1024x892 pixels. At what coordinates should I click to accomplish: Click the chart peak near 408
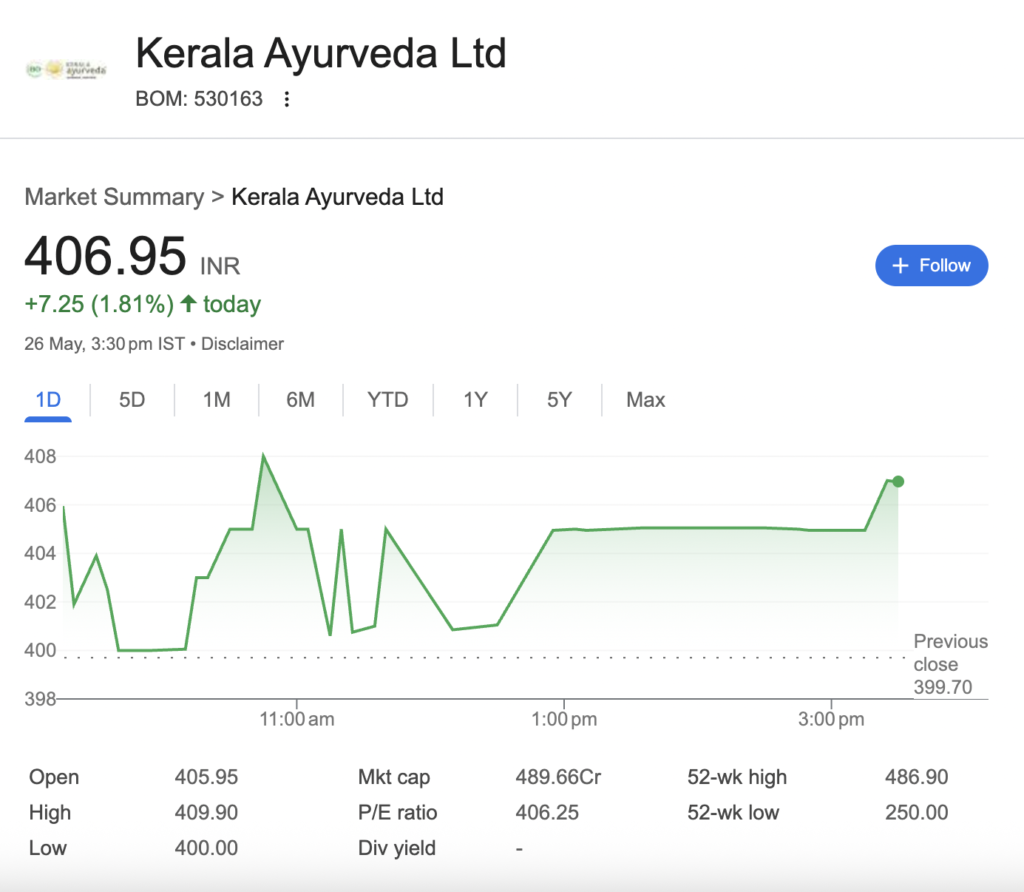click(263, 456)
